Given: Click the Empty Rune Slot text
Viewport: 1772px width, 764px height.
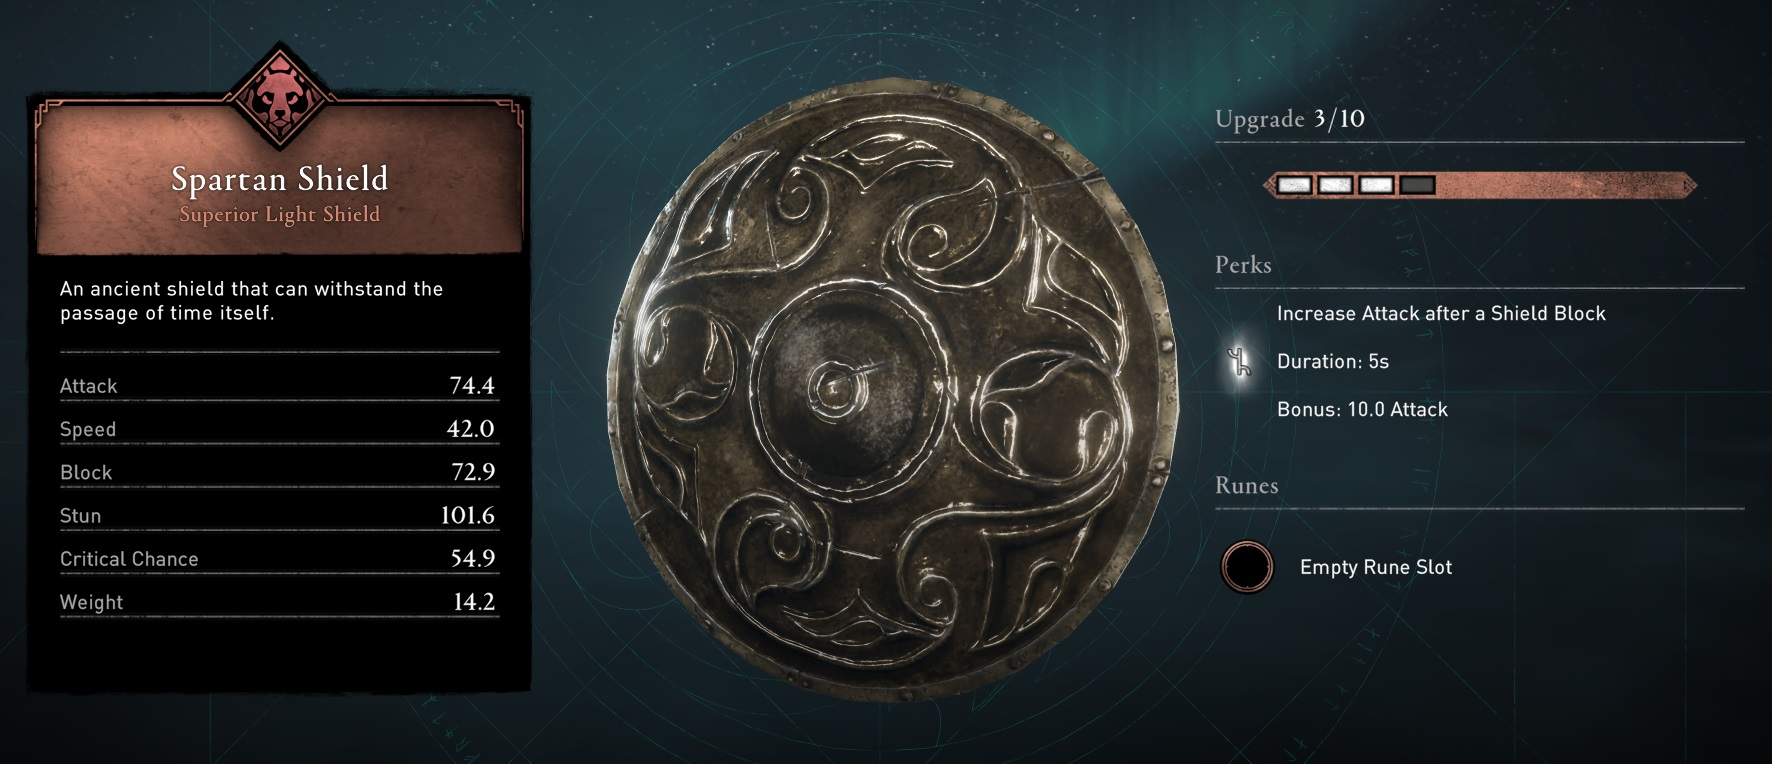Looking at the screenshot, I should (x=1375, y=567).
